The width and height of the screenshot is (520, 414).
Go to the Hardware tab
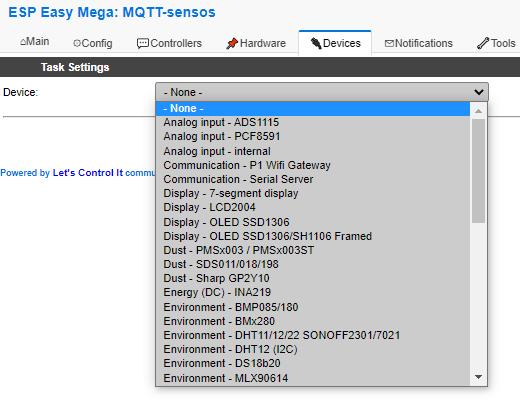(256, 43)
